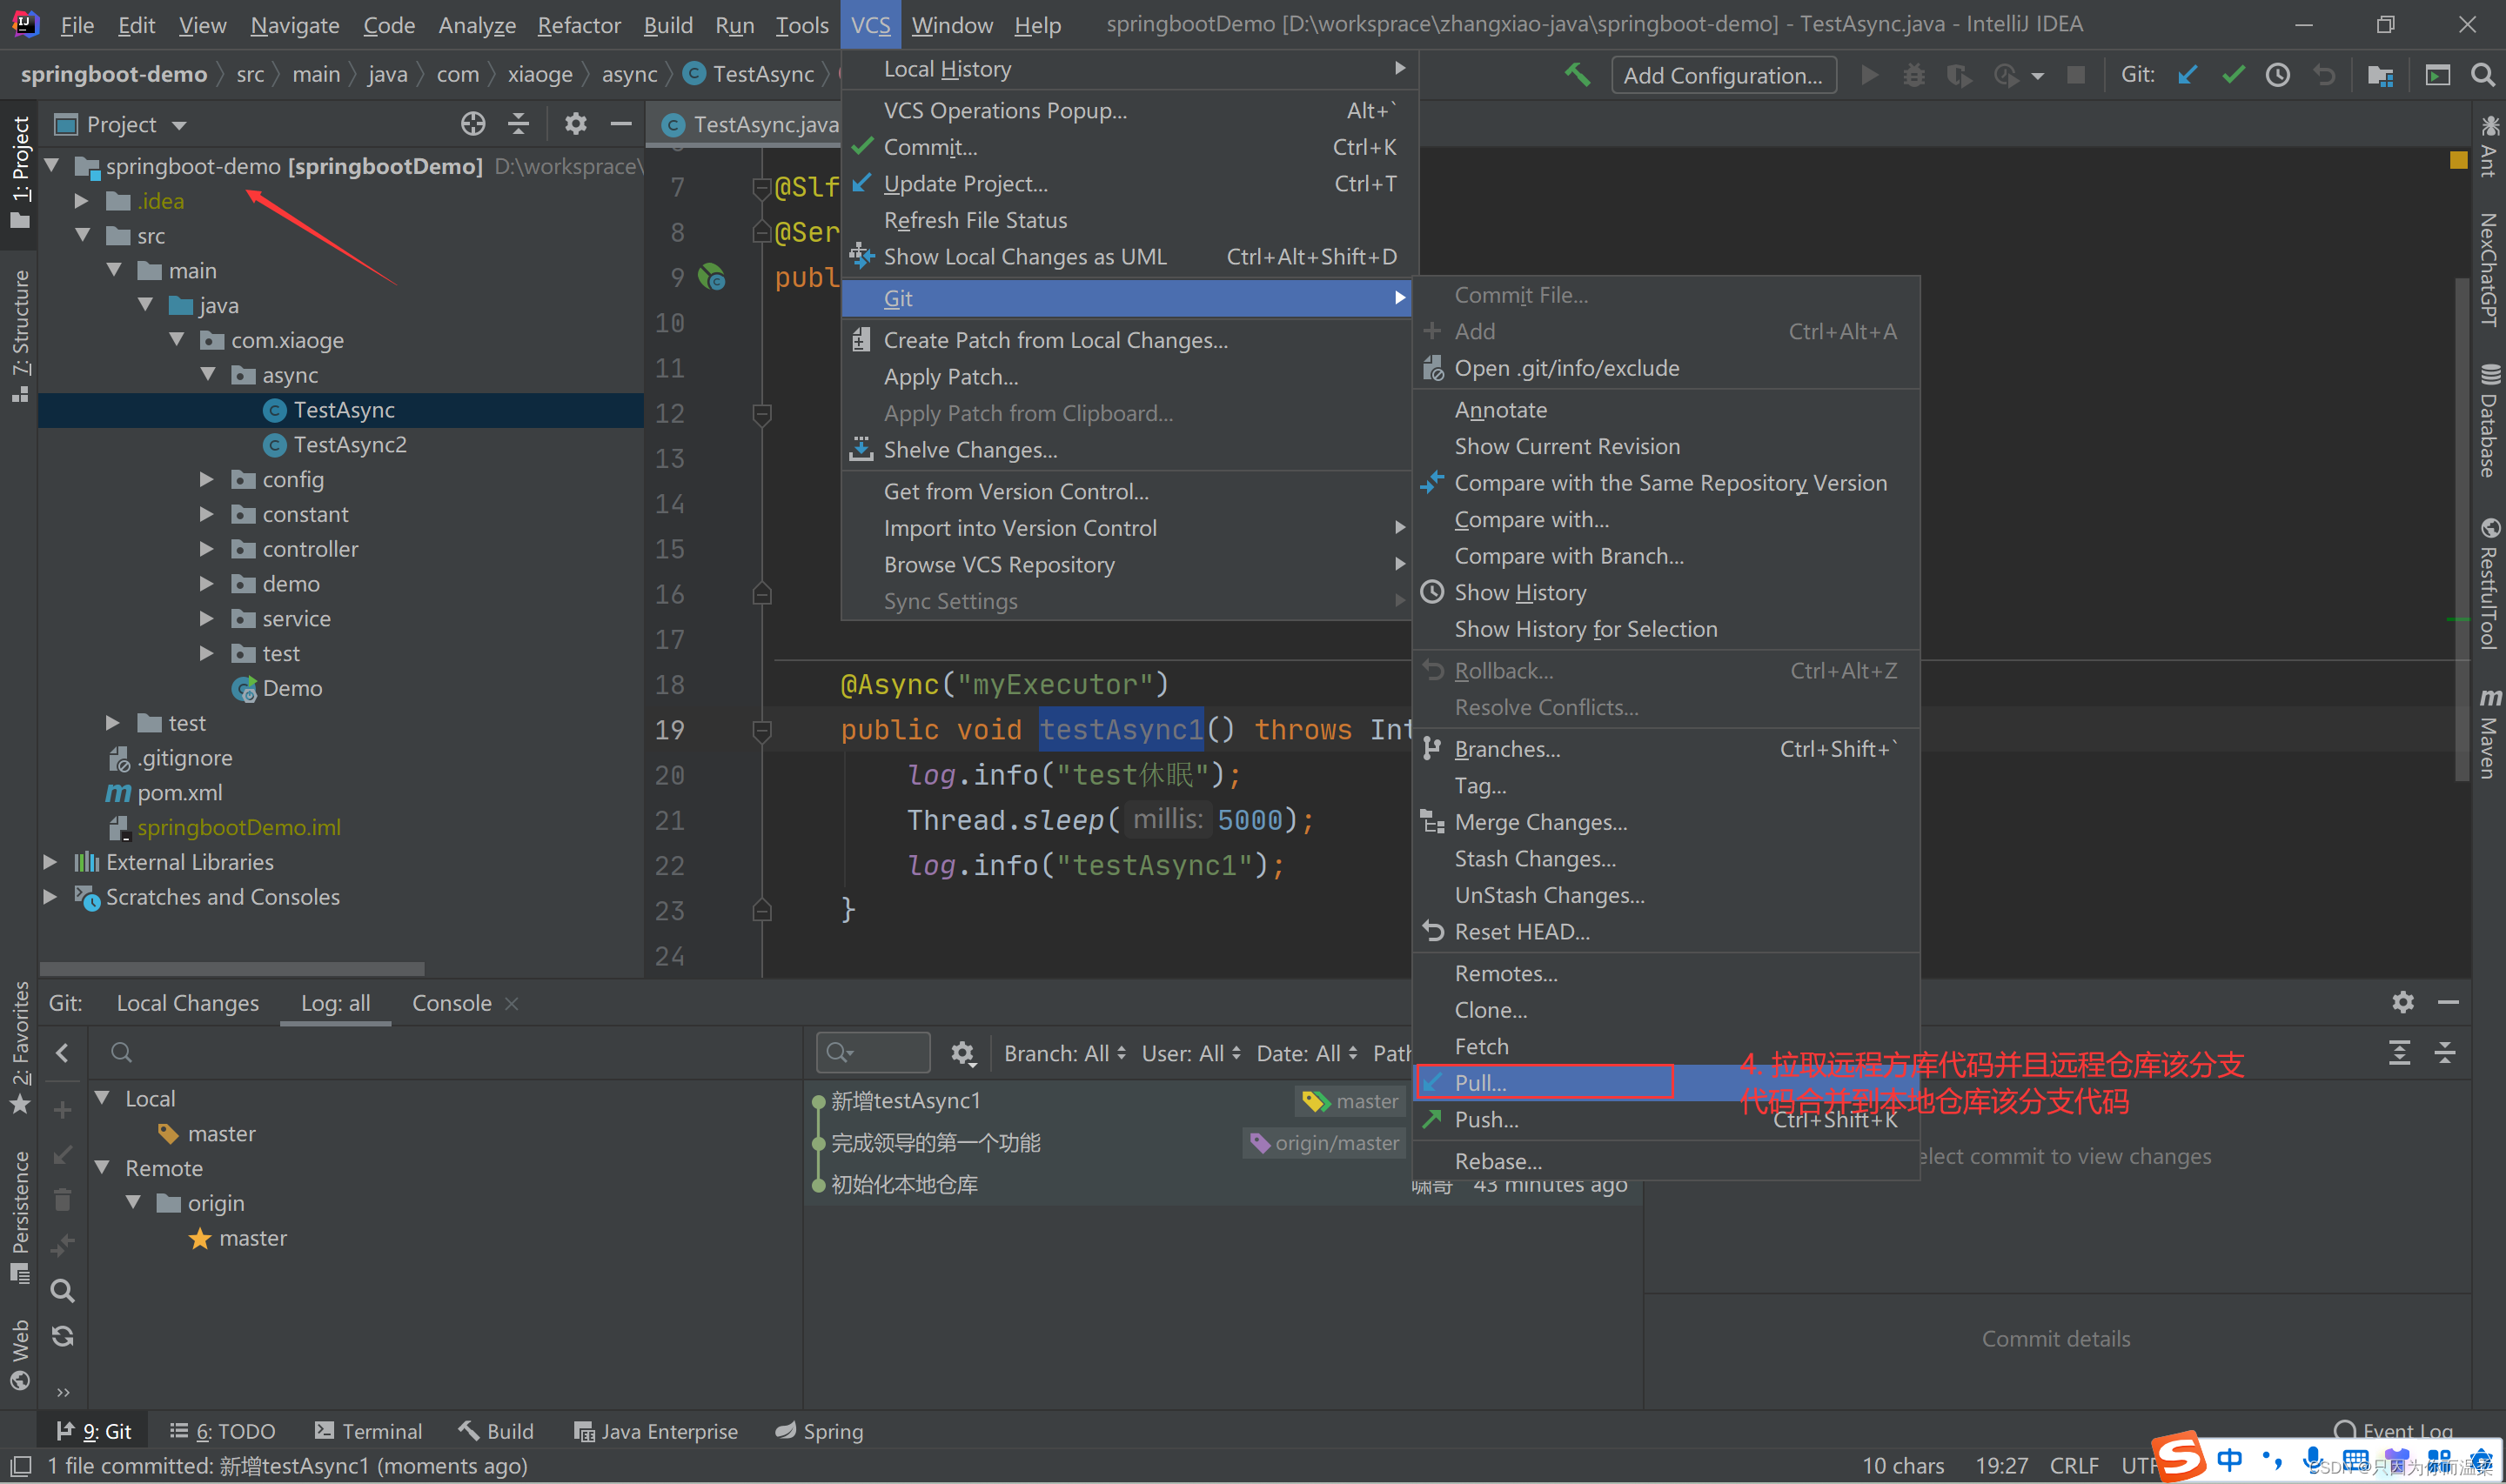
Task: Select the origin/master remote branch star item
Action: coord(238,1238)
